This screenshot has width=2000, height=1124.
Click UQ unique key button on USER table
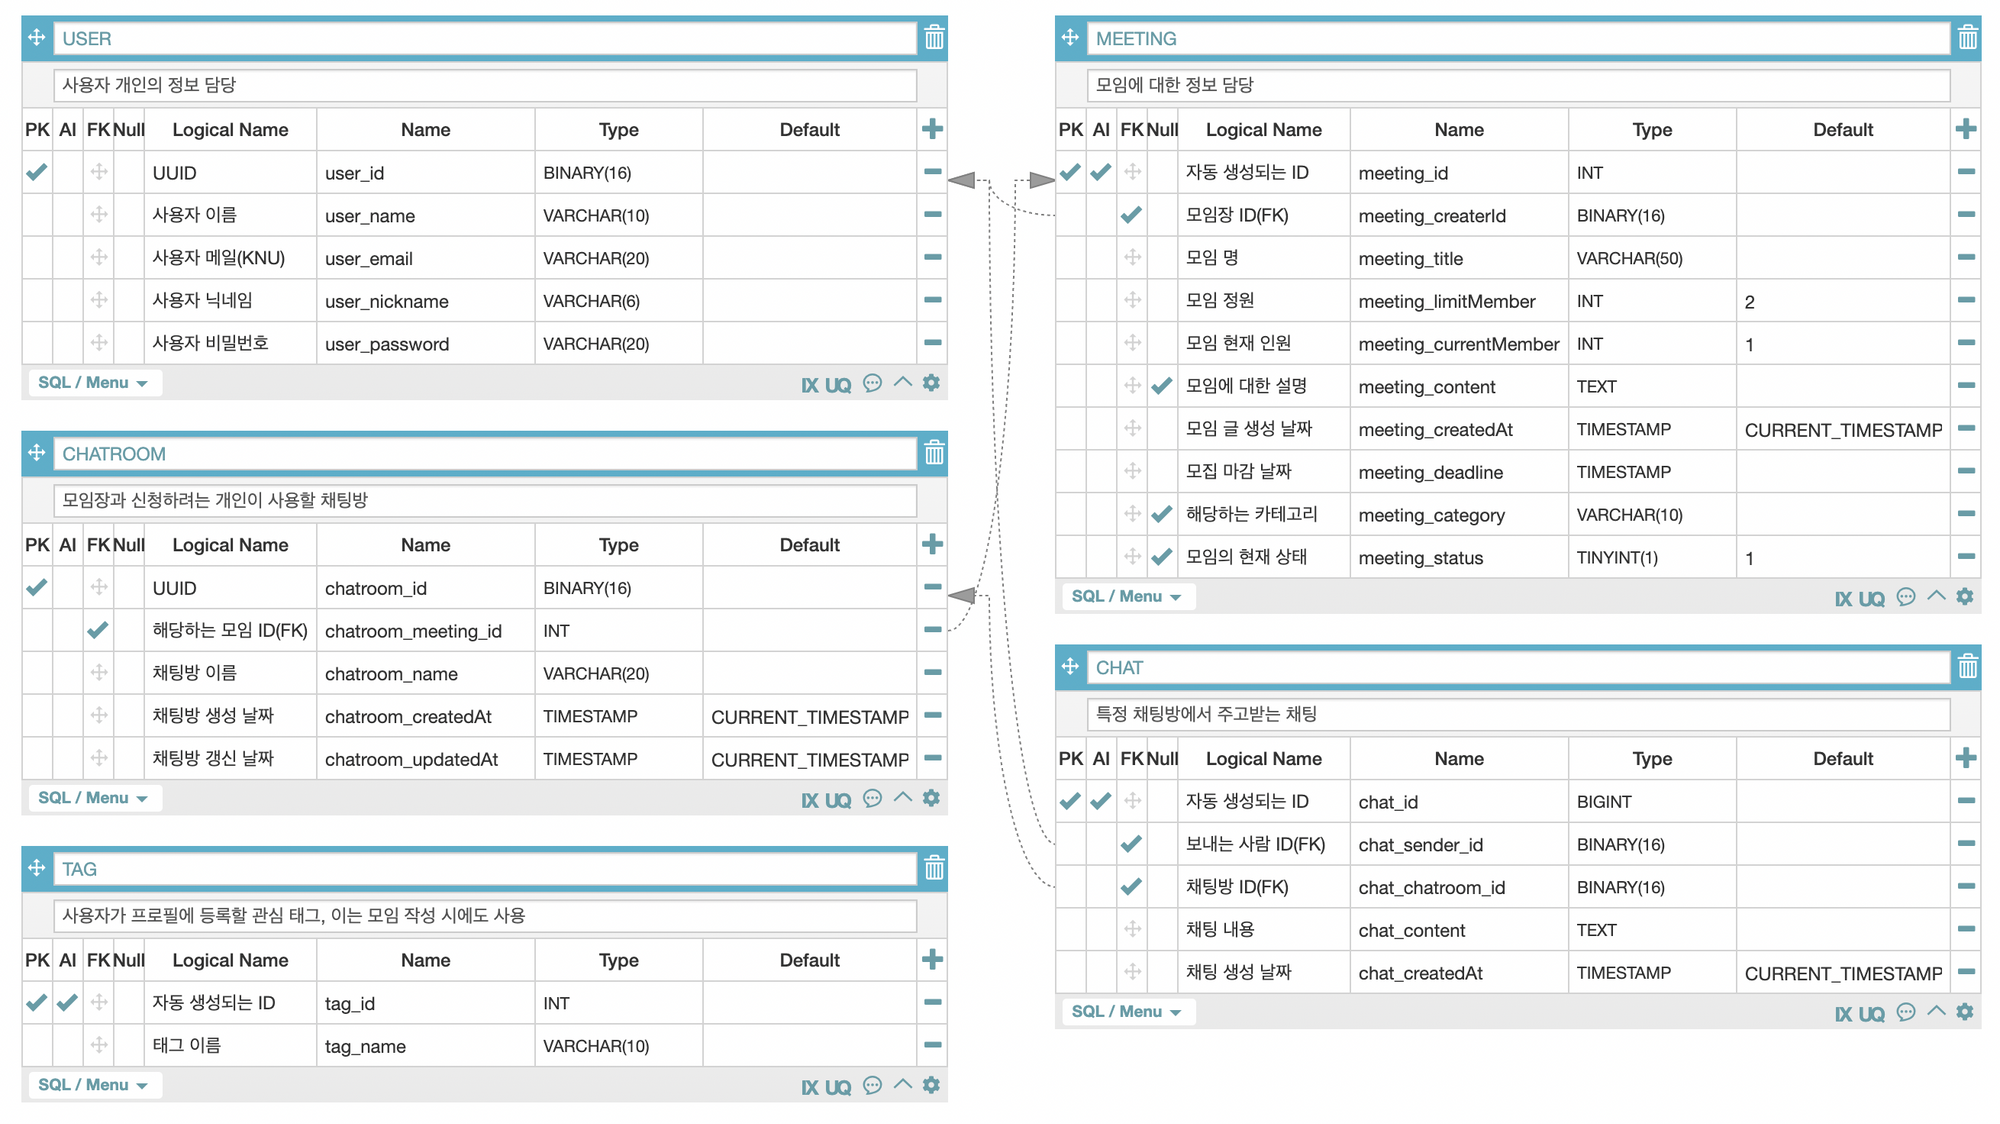click(x=838, y=384)
